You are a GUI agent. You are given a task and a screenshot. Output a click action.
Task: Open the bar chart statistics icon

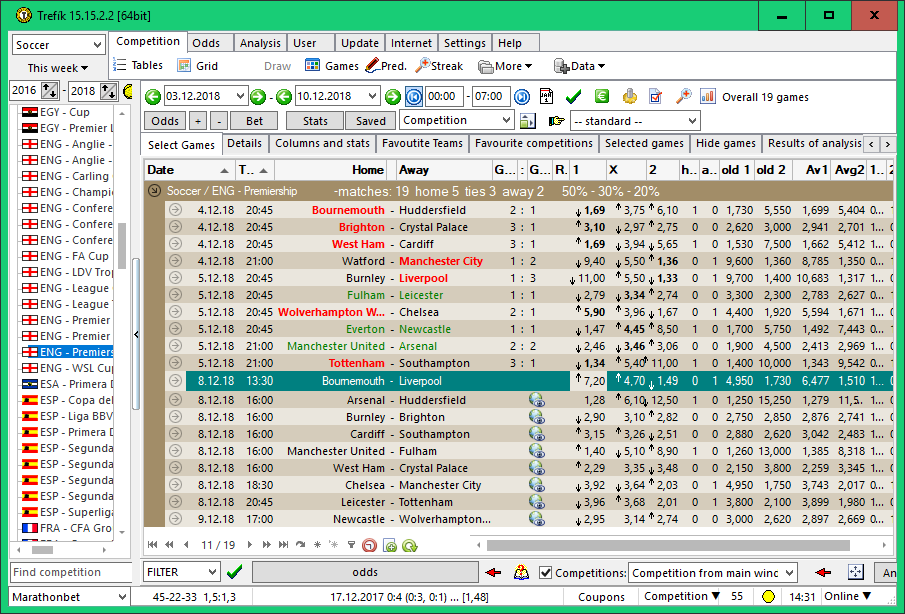pyautogui.click(x=708, y=97)
